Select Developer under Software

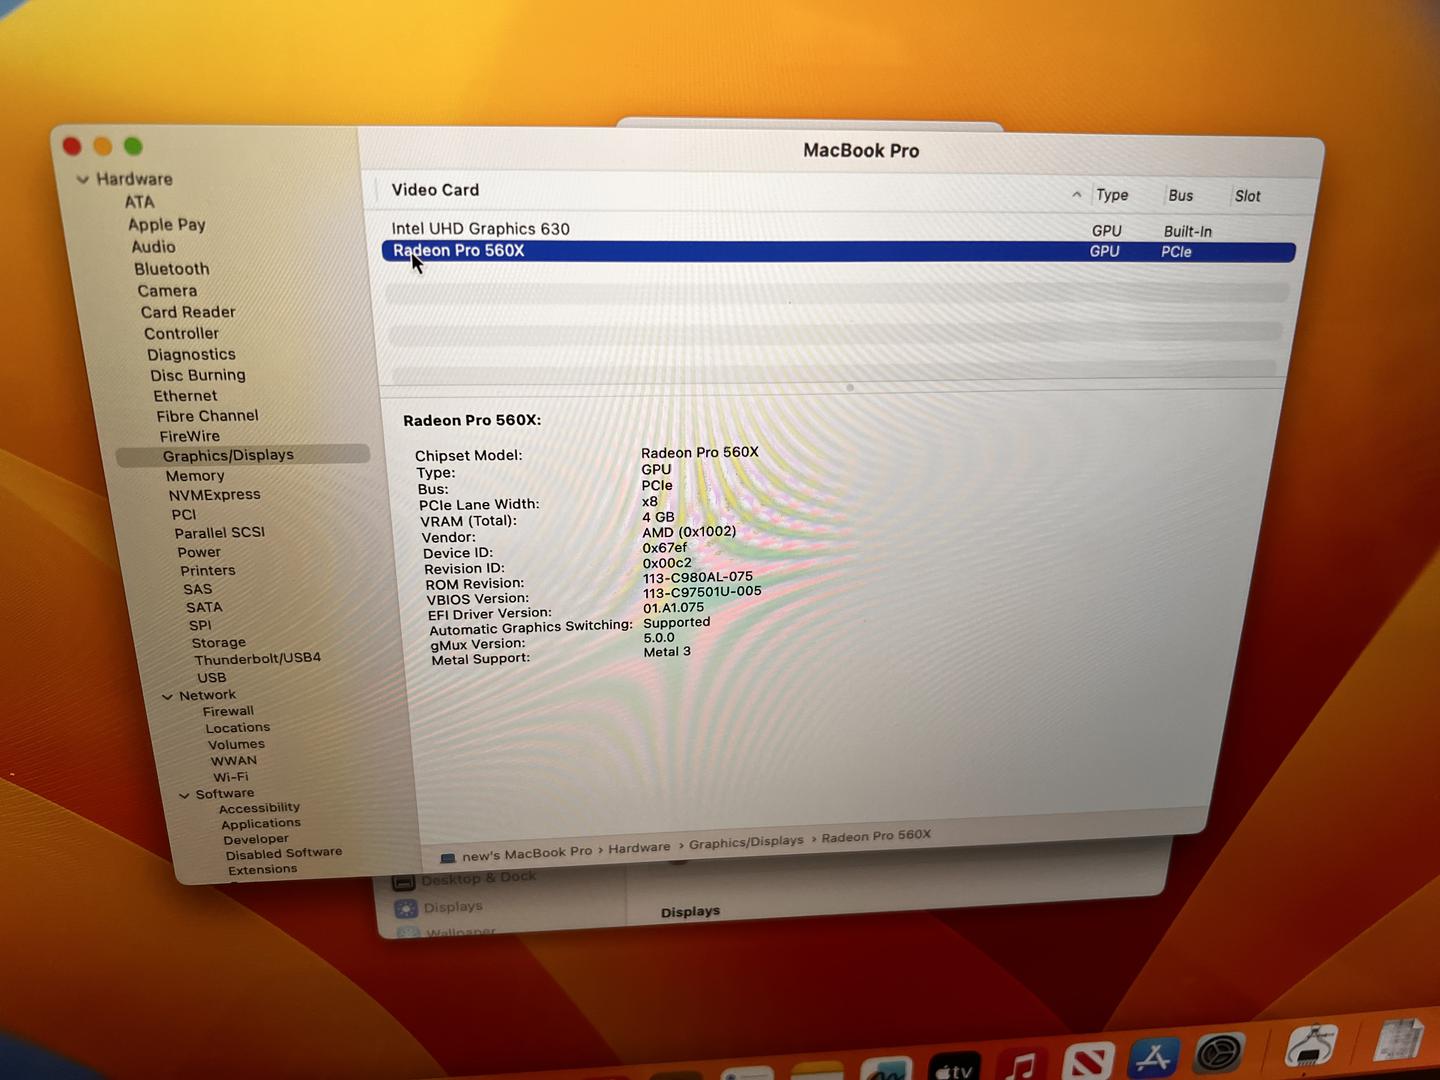(x=256, y=840)
